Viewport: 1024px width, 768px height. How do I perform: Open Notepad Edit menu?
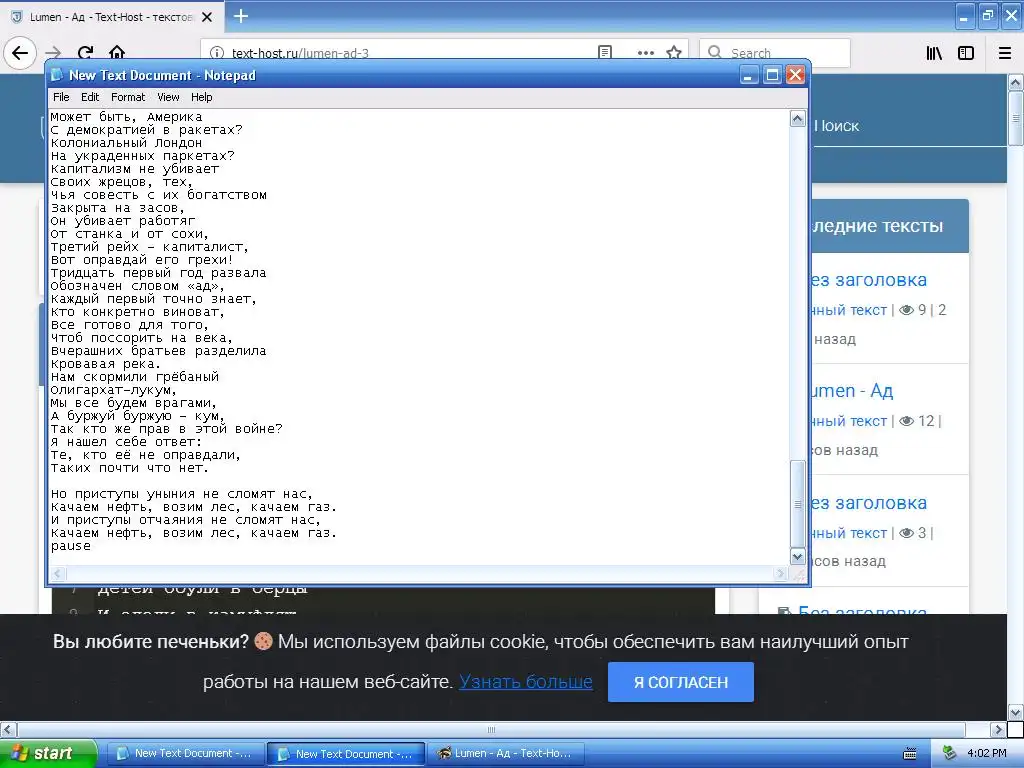coord(89,97)
